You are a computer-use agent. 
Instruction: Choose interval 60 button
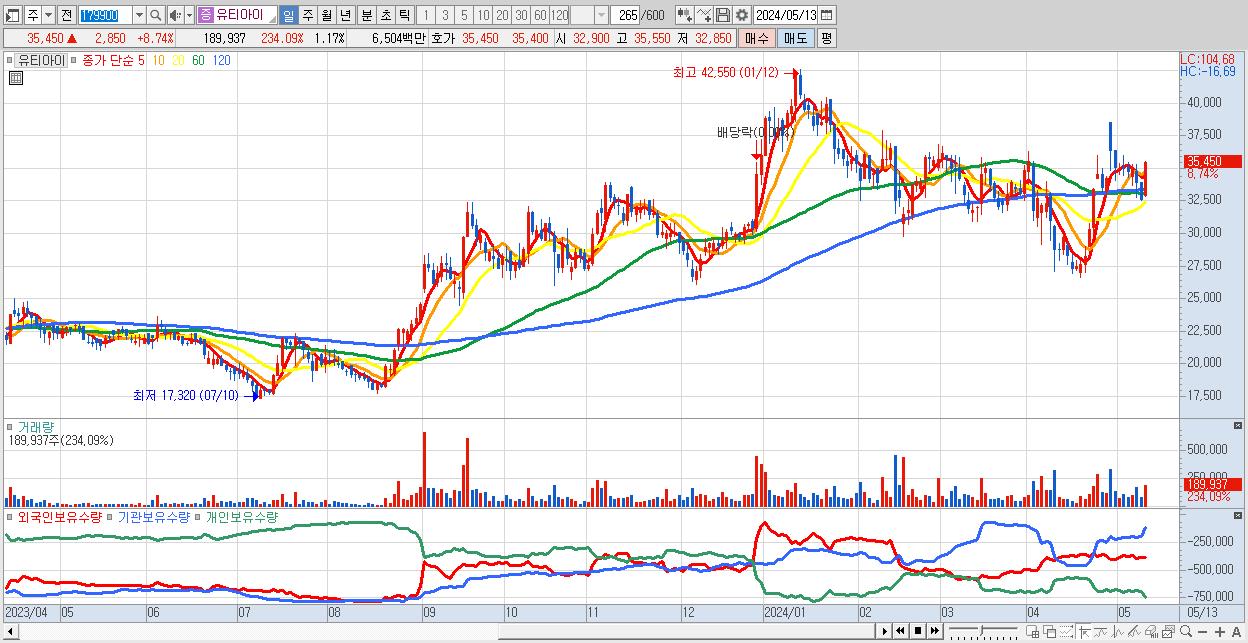pyautogui.click(x=540, y=15)
